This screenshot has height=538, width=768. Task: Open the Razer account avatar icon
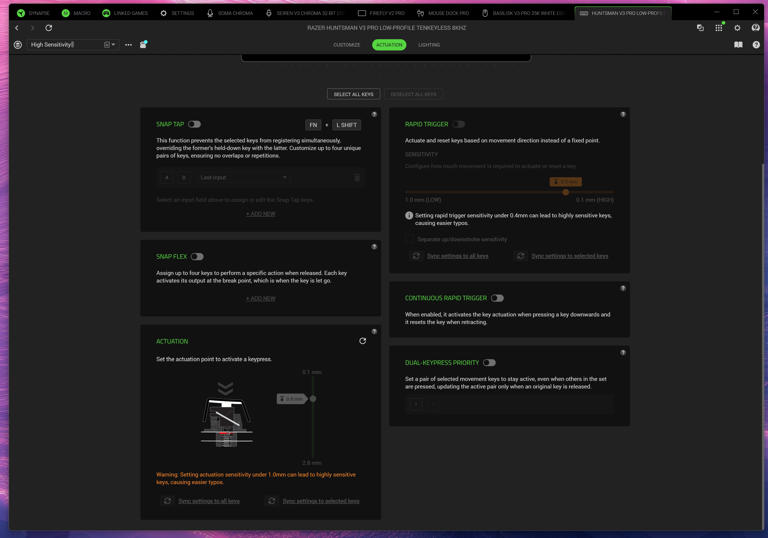(755, 28)
